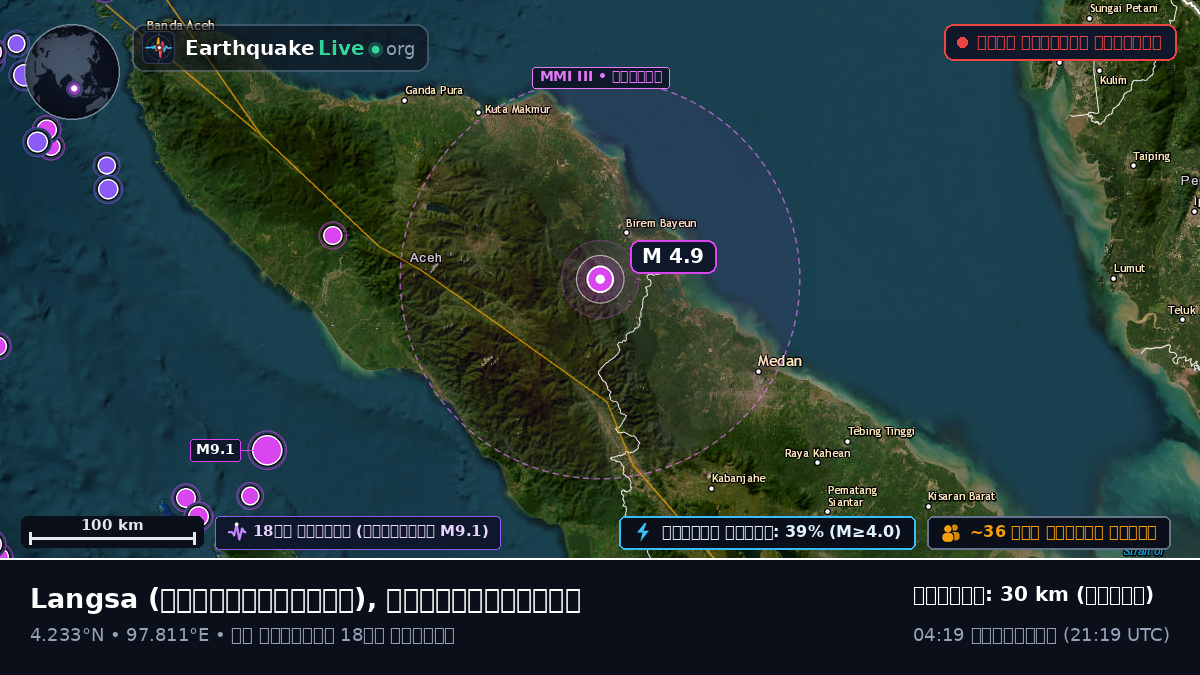Screen dimensions: 1200x675
Task: Select the Taiping town label
Action: tap(1151, 156)
